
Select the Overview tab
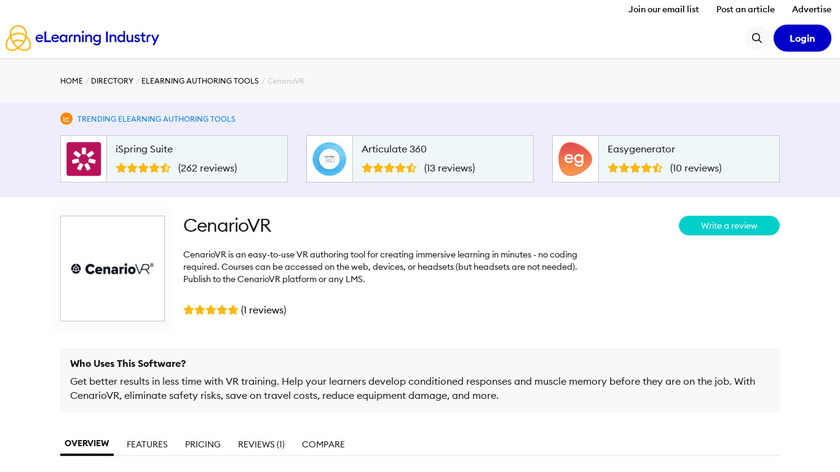[87, 443]
